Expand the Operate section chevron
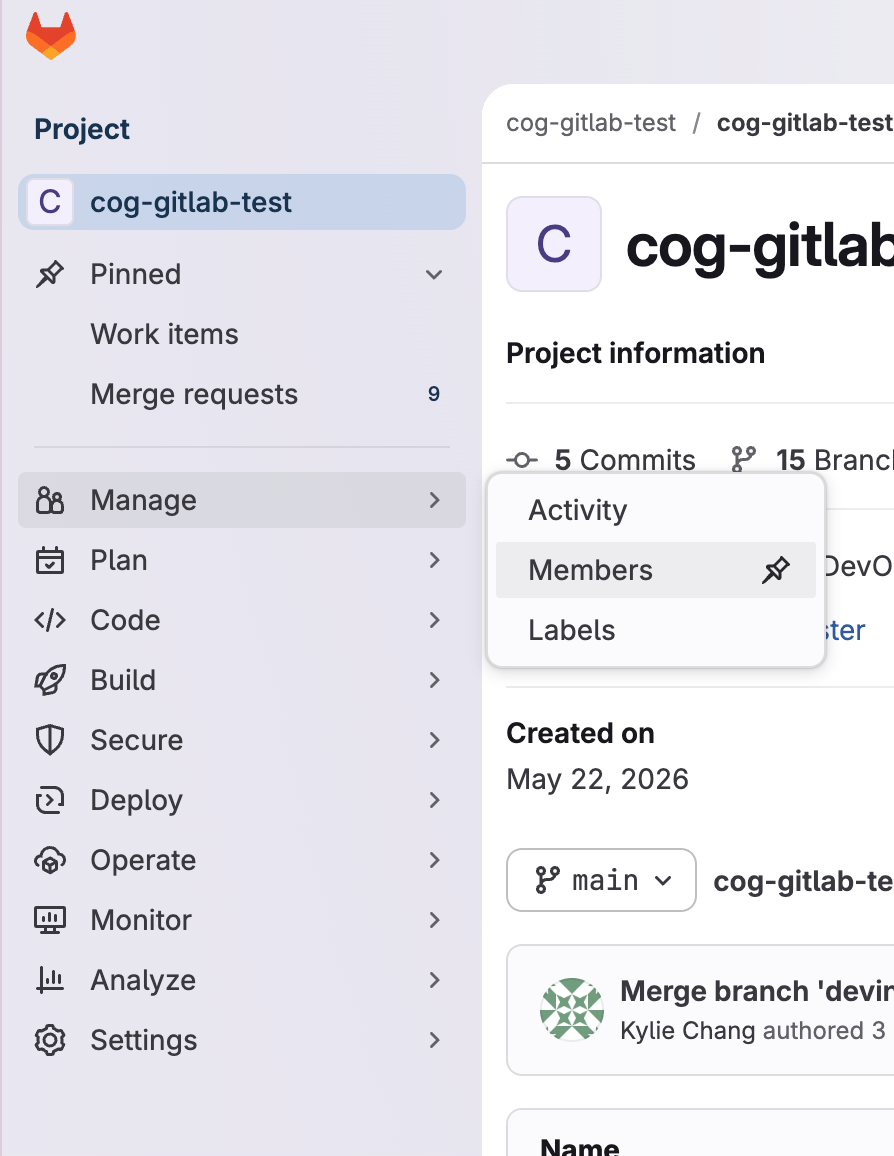This screenshot has height=1156, width=894. pyautogui.click(x=434, y=860)
